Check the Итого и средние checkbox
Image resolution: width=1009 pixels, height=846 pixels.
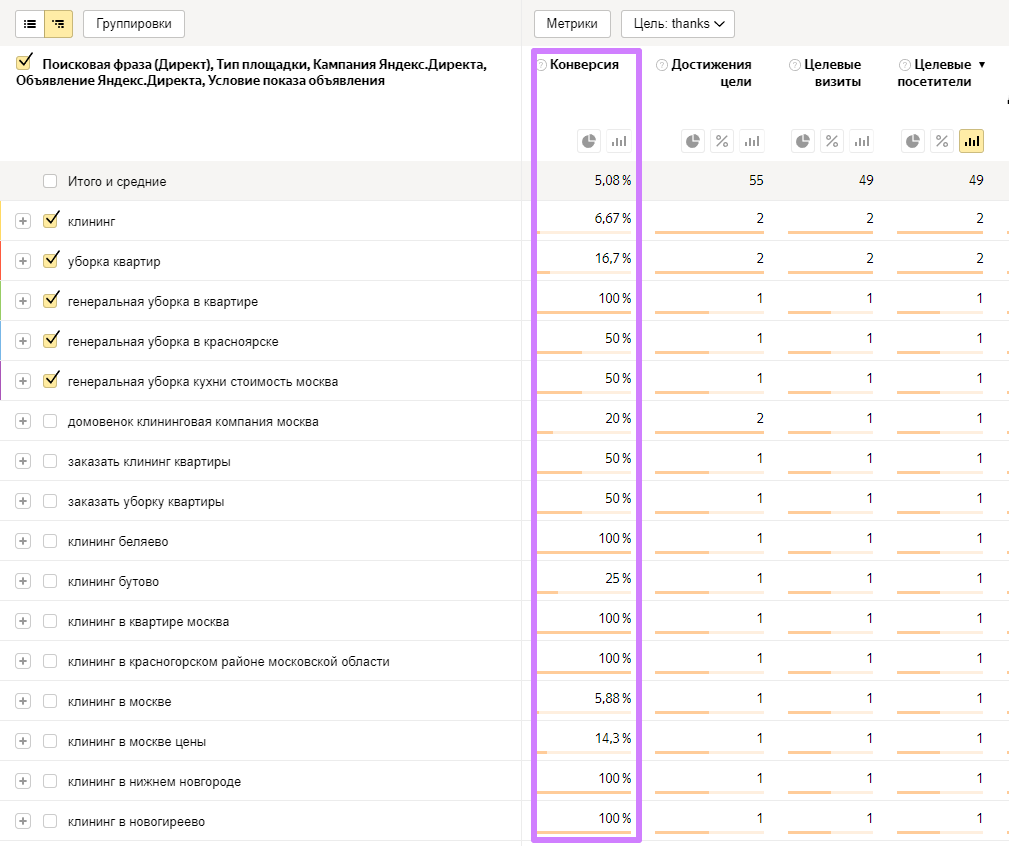tap(50, 181)
